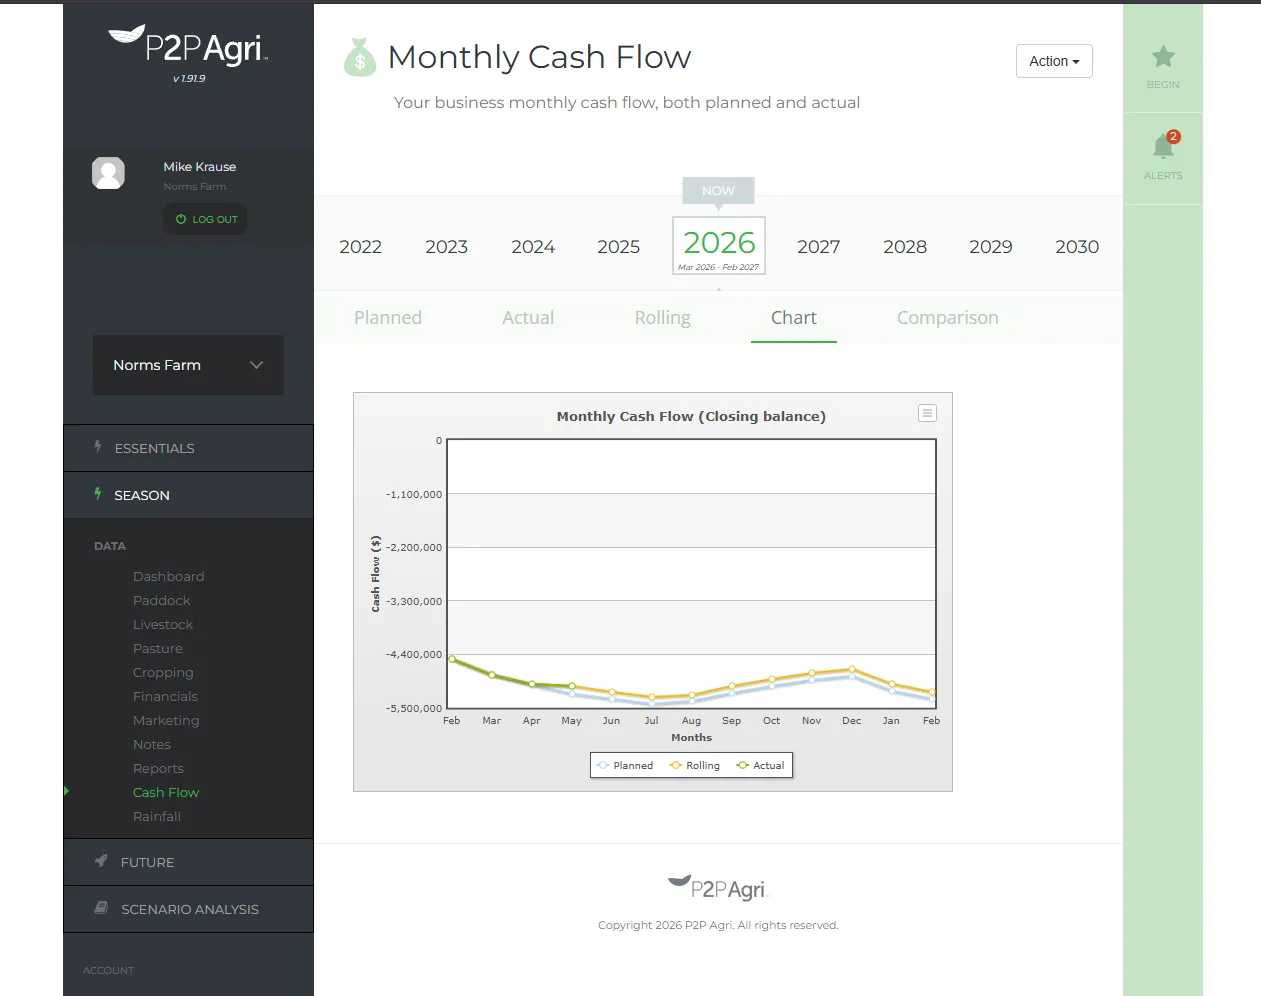Viewport: 1261px width, 996px height.
Task: Open the Action dropdown
Action: point(1053,61)
